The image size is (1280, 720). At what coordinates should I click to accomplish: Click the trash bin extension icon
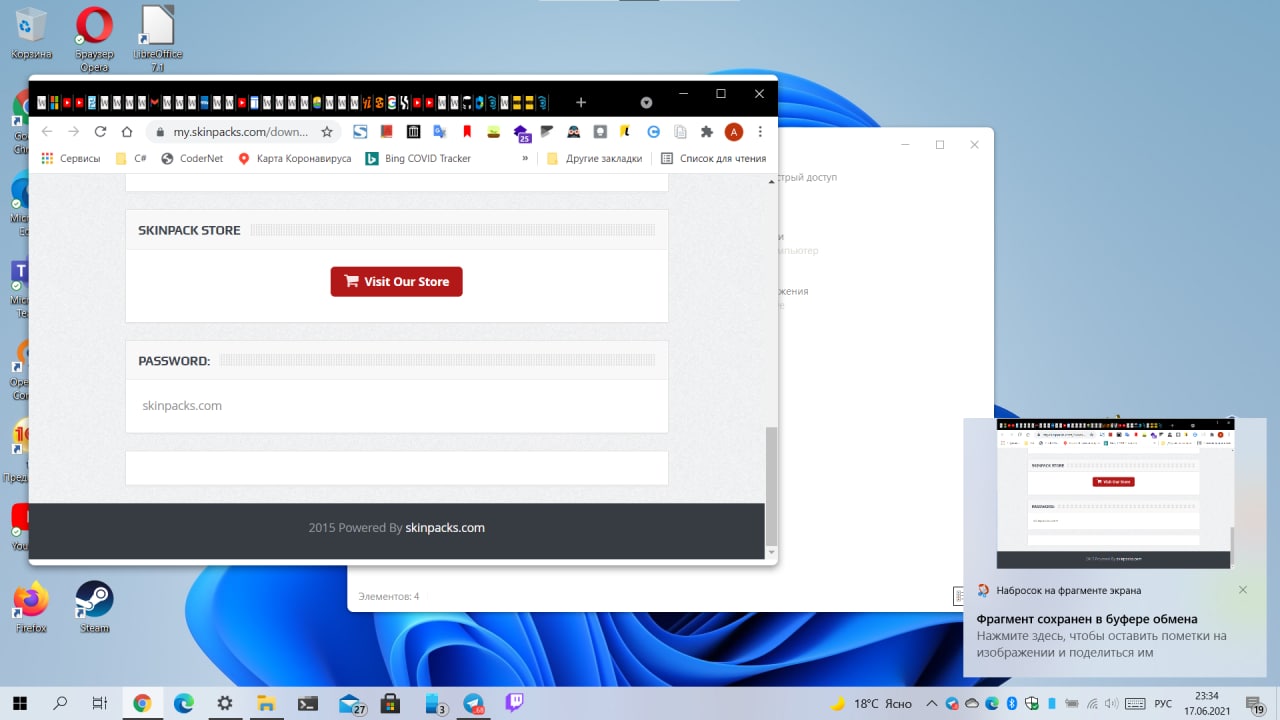(x=413, y=132)
